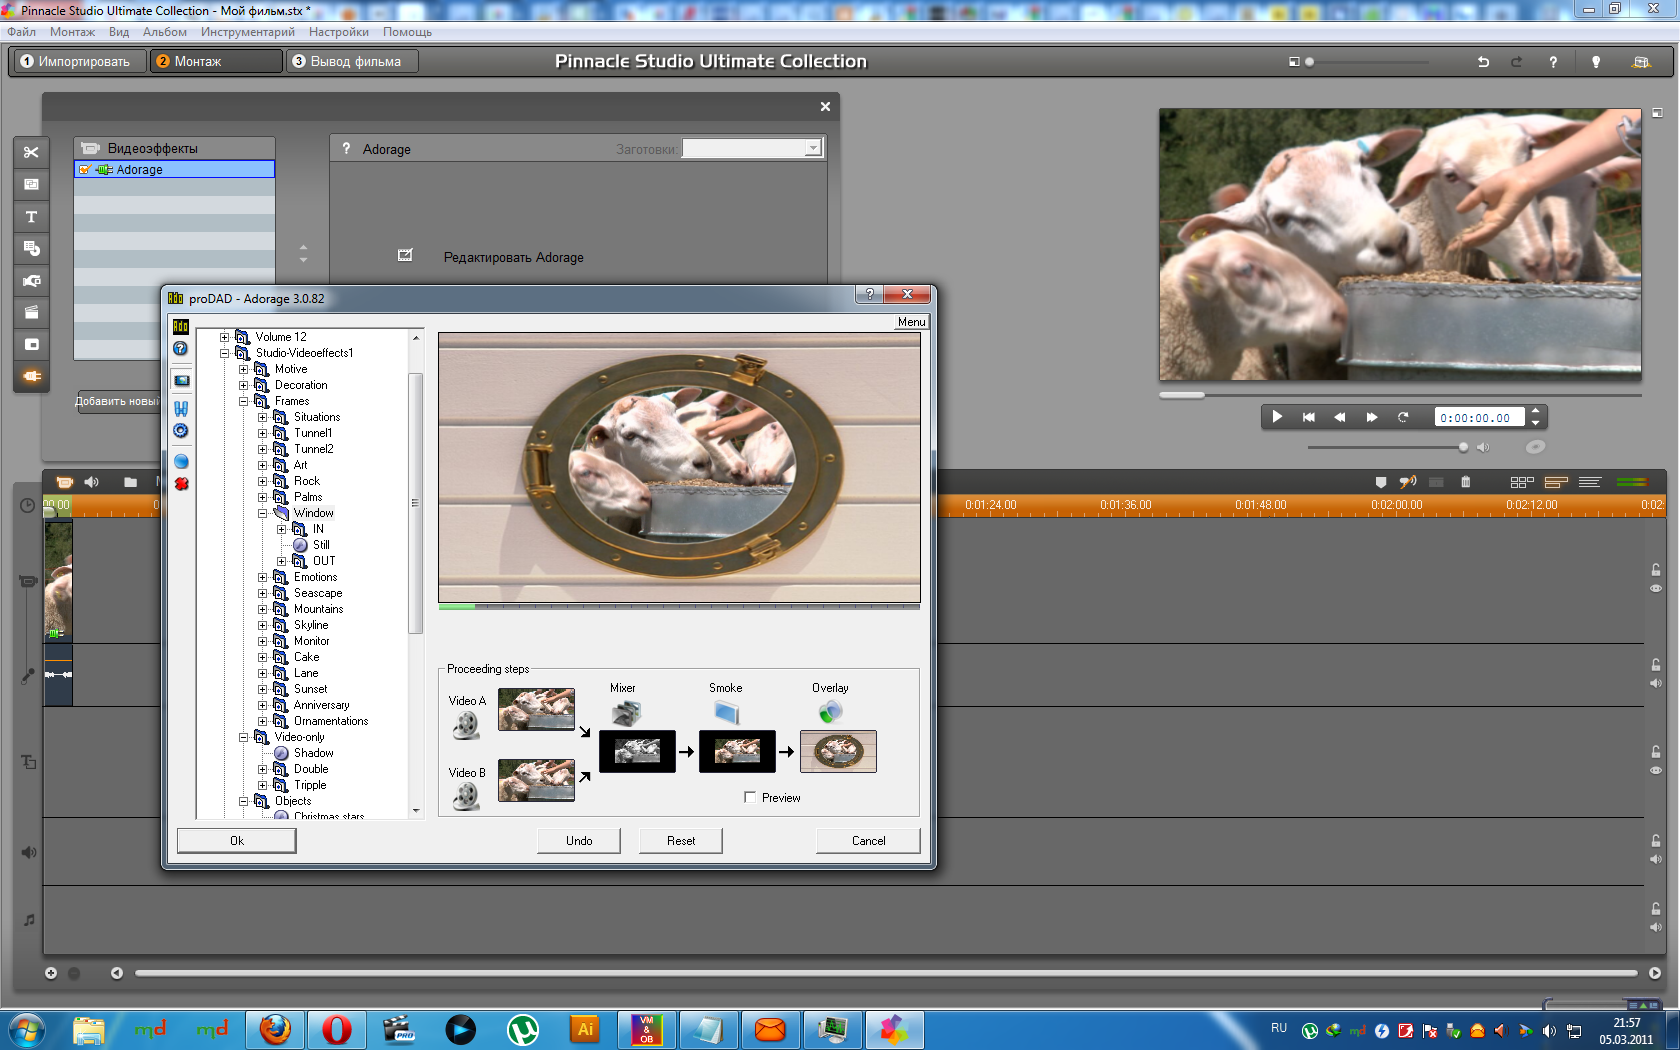Mute the music track speaker

1656,927
